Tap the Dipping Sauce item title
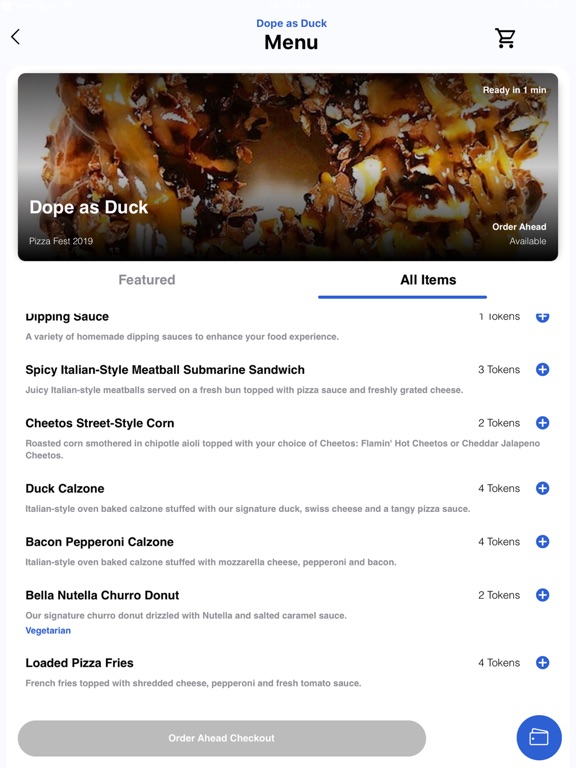 (x=67, y=317)
